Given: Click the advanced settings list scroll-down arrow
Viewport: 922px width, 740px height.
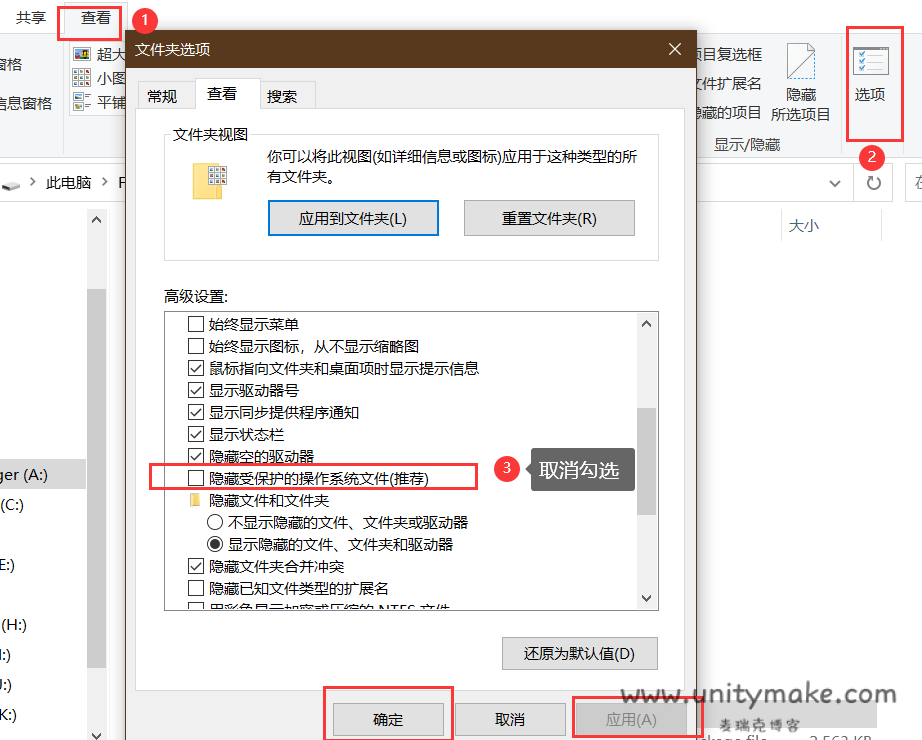Looking at the screenshot, I should click(646, 596).
